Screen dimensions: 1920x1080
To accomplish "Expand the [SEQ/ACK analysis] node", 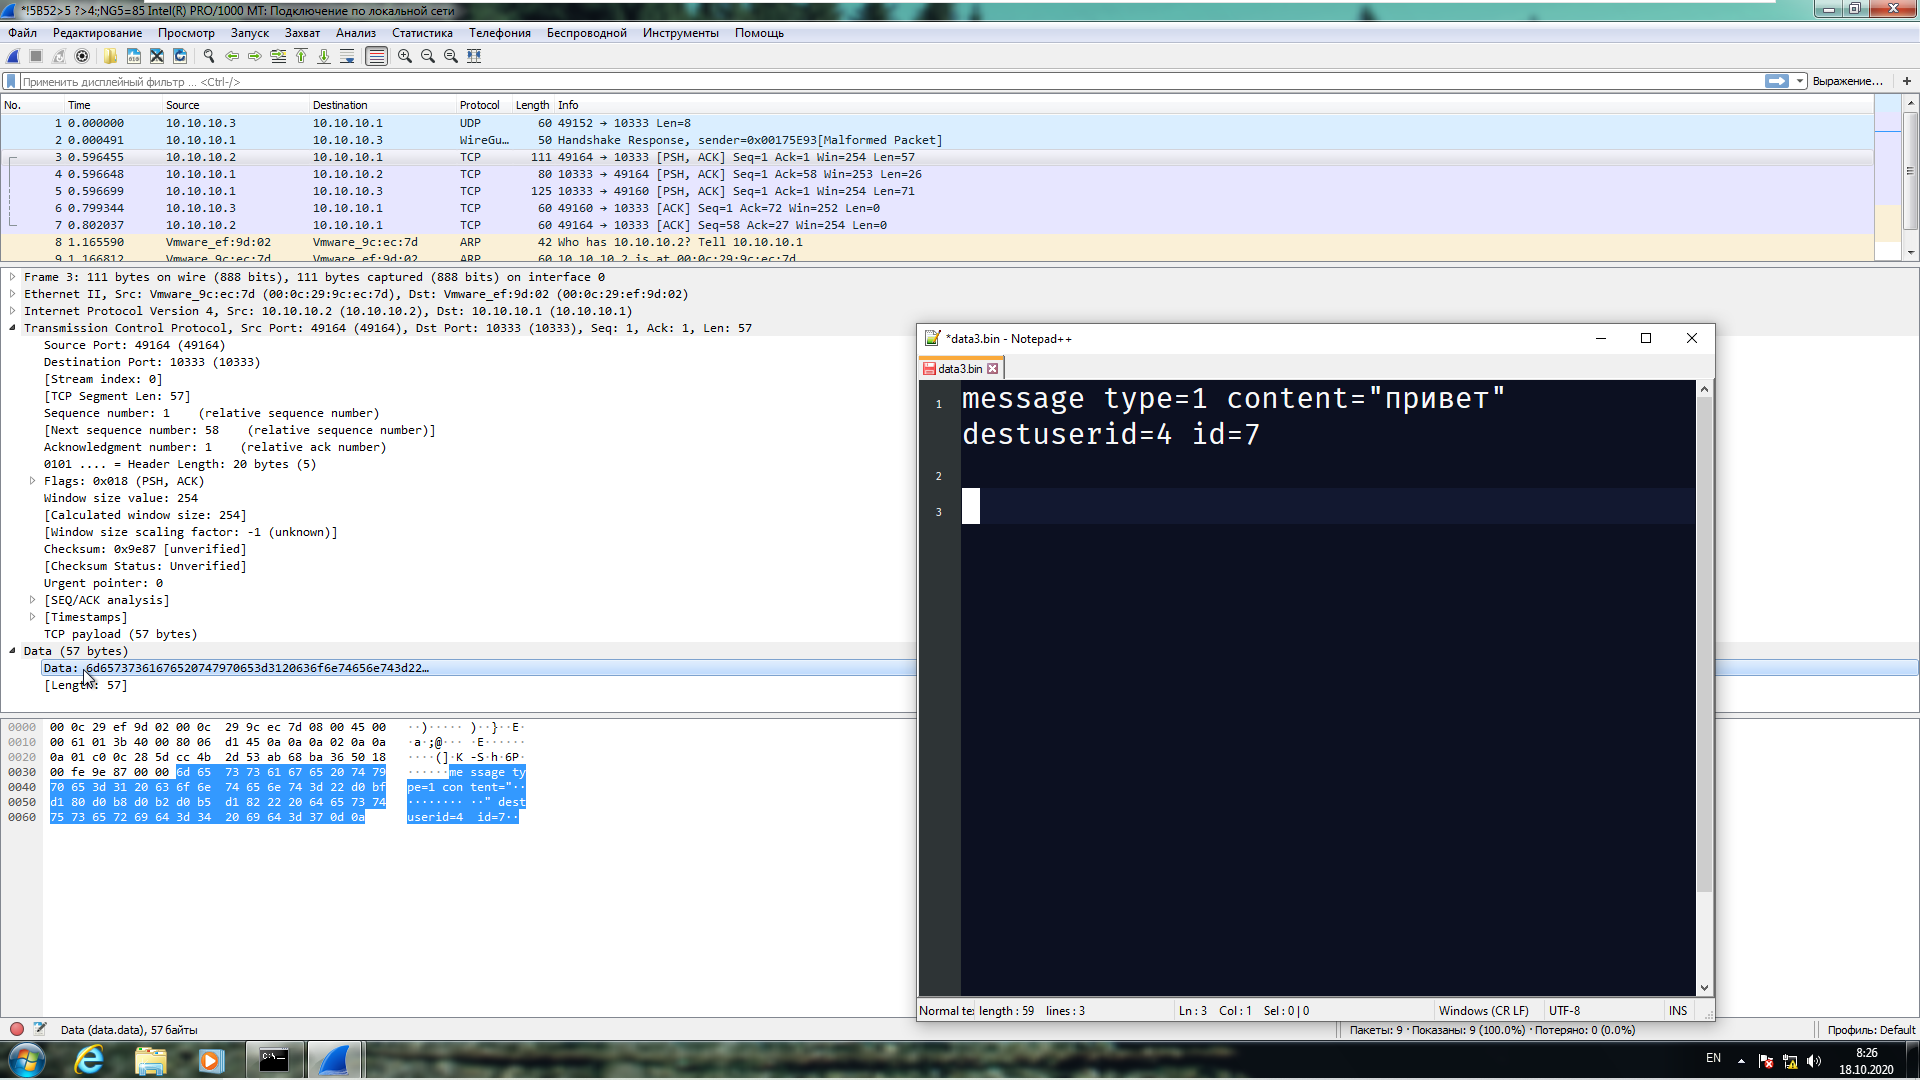I will (32, 600).
